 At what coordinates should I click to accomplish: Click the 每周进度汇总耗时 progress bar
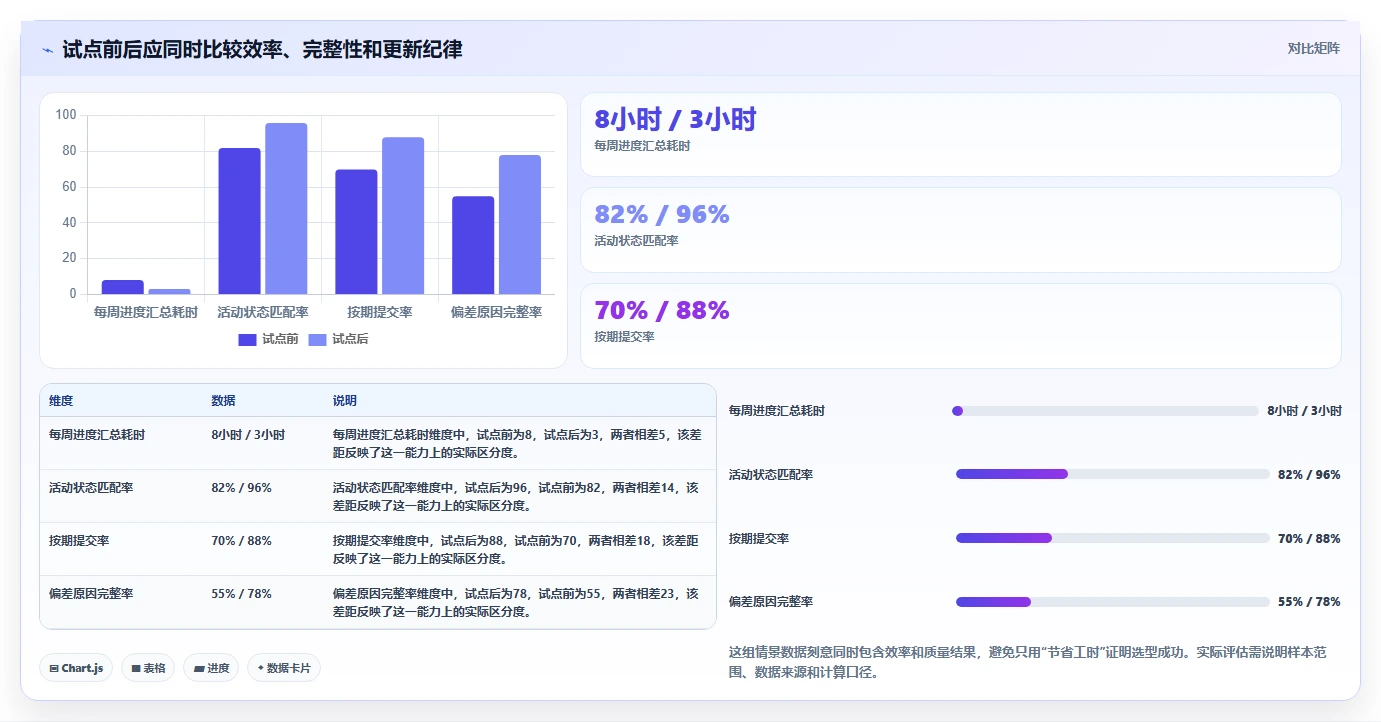click(1105, 411)
